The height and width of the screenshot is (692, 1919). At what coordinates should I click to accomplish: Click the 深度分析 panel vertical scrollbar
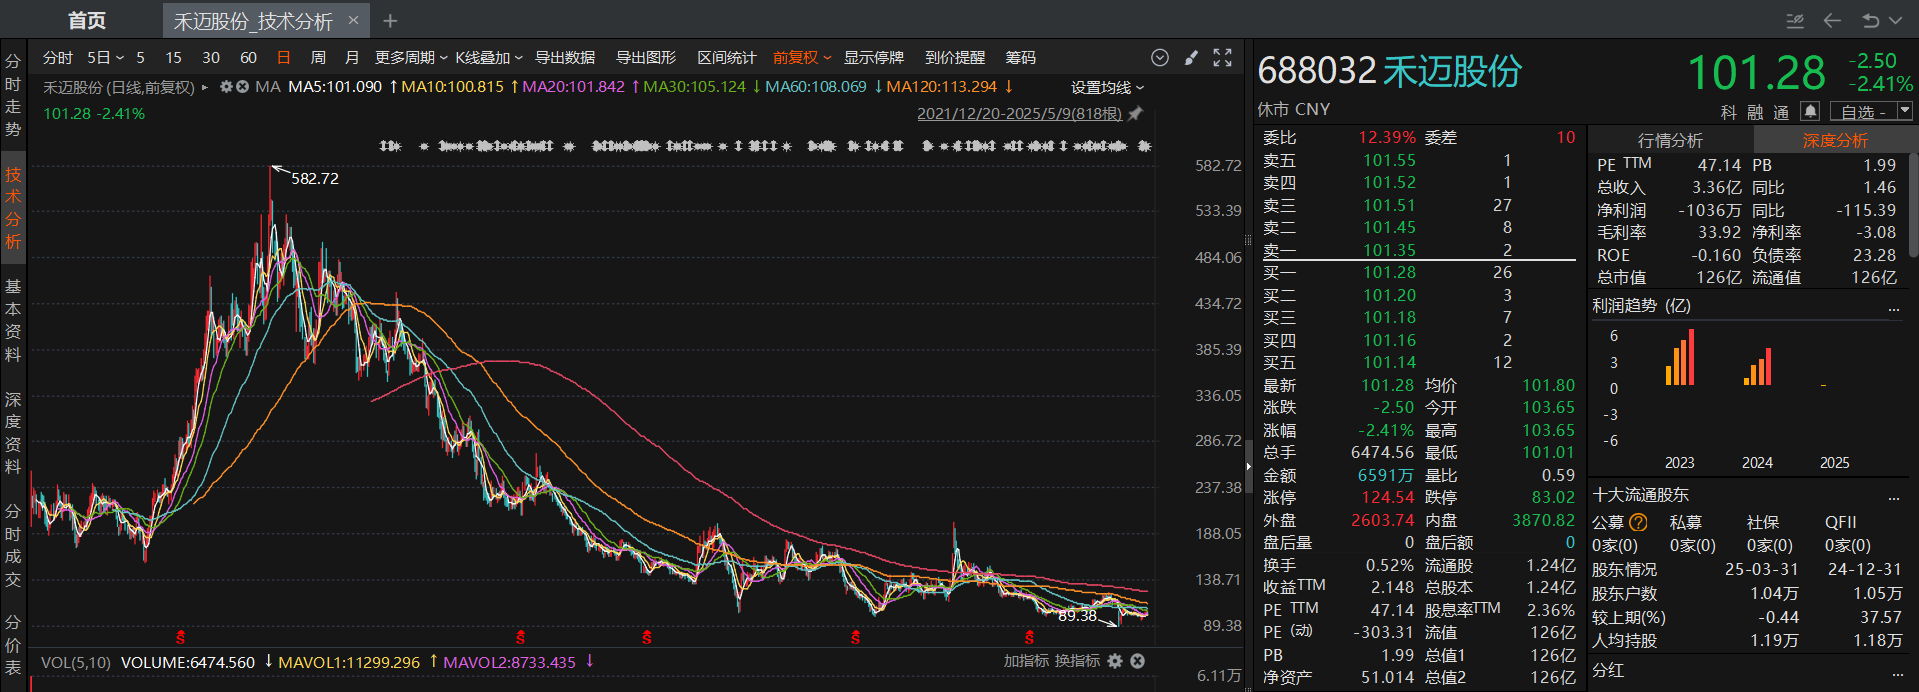tap(1913, 206)
